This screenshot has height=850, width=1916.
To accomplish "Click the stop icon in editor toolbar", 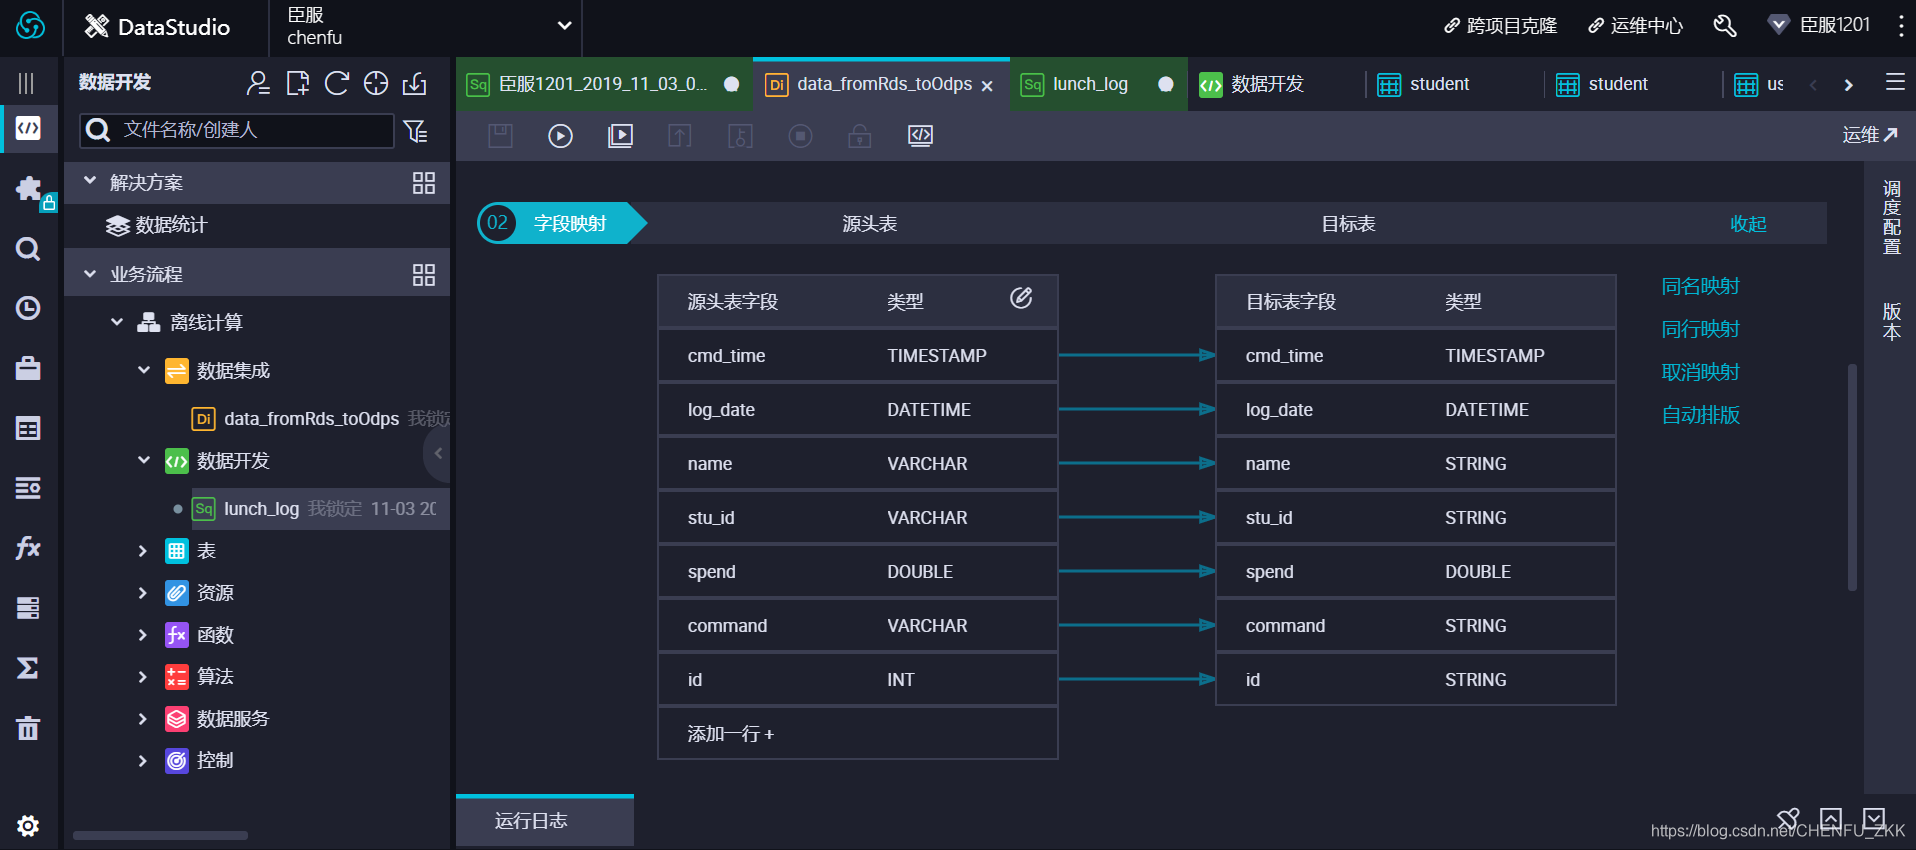I will click(x=800, y=136).
